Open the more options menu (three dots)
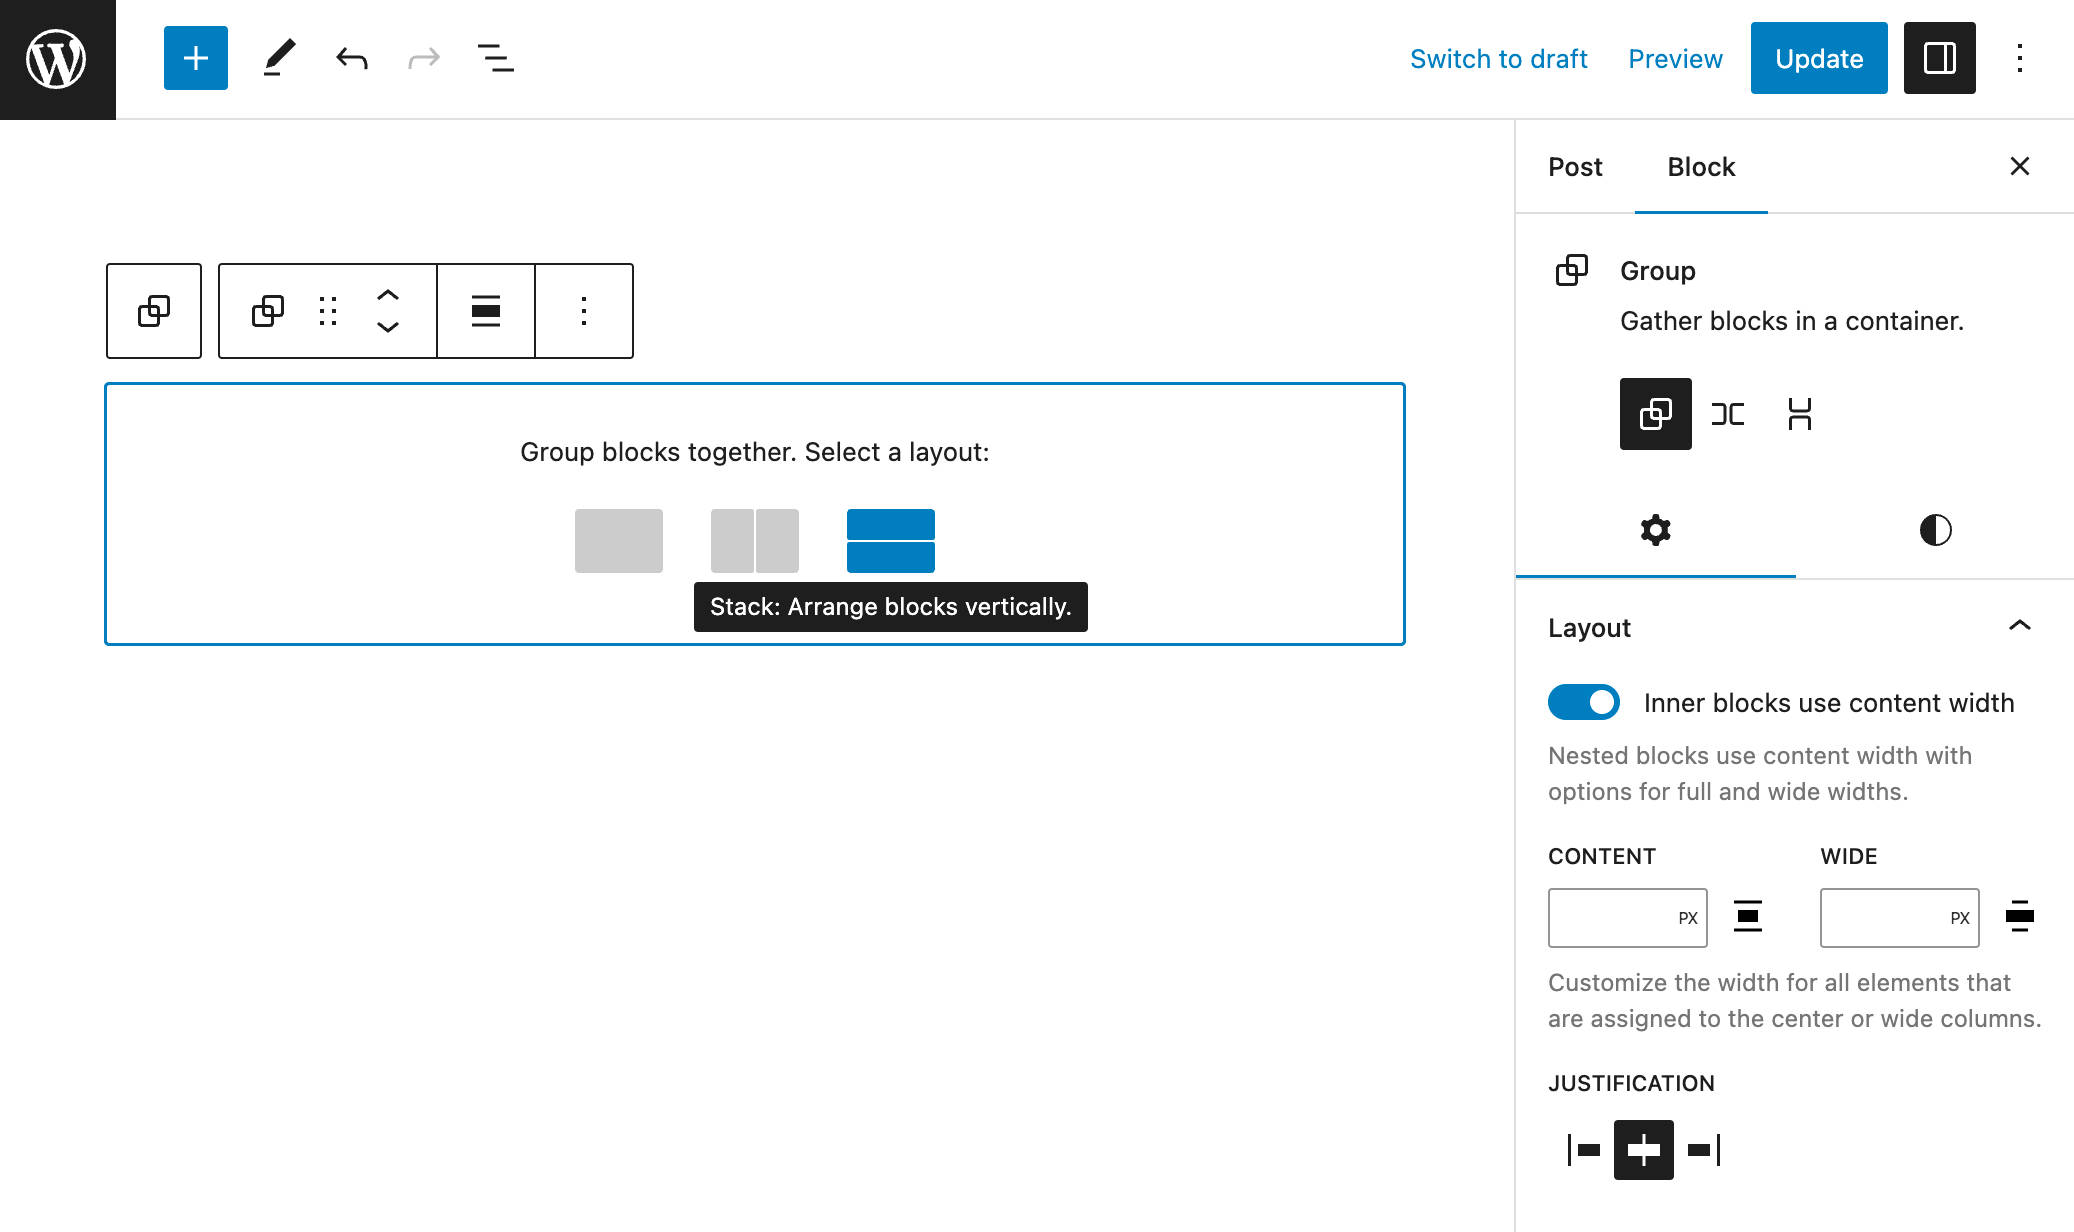Image resolution: width=2074 pixels, height=1232 pixels. 582,309
